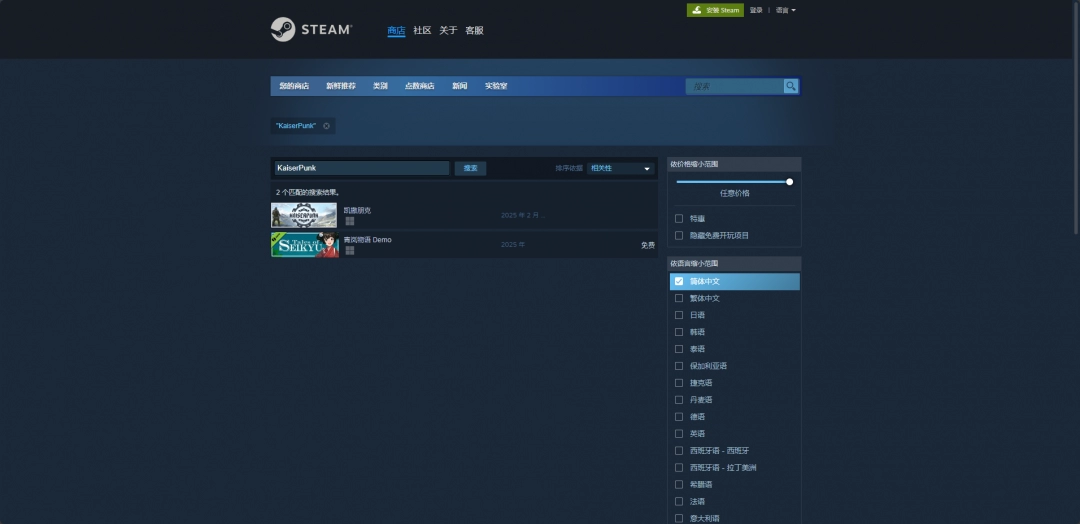This screenshot has height=524, width=1080.
Task: Check the 德语 language filter
Action: tap(679, 417)
